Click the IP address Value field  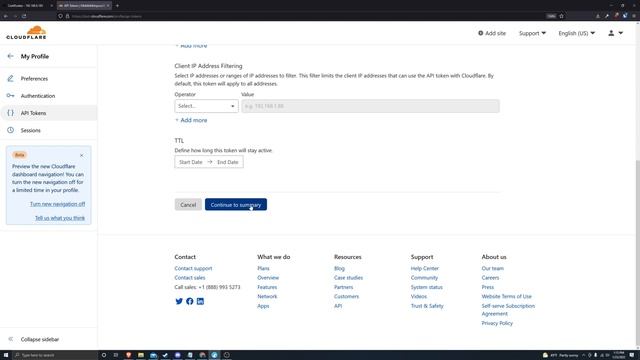[x=370, y=106]
